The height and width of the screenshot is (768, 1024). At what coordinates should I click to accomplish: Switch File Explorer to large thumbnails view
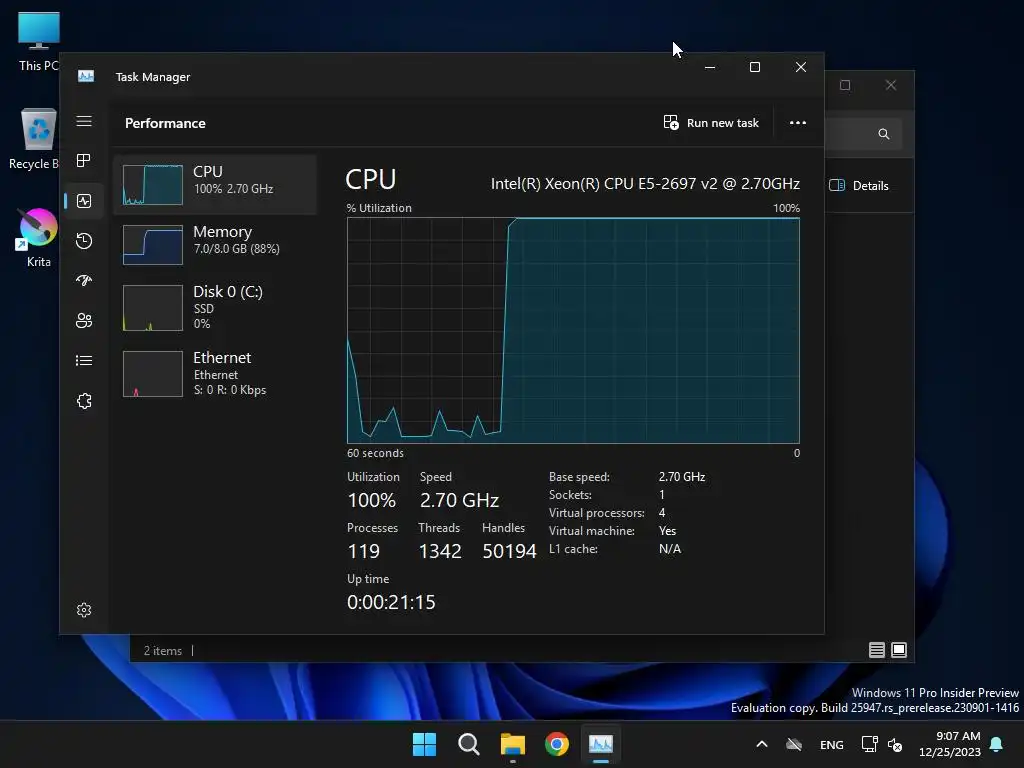click(899, 650)
